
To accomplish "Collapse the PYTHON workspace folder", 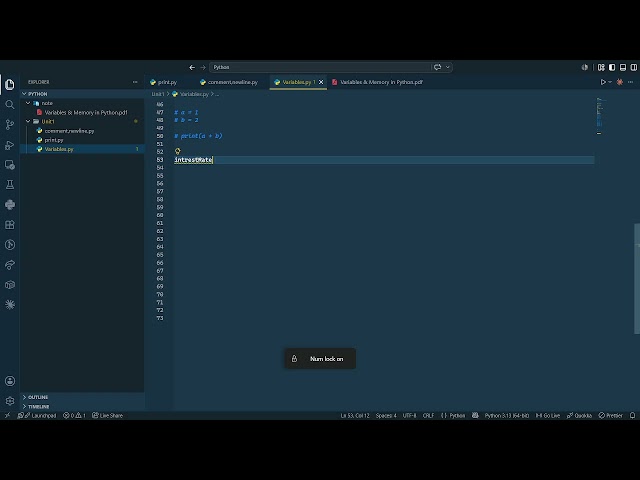I will click(24, 94).
